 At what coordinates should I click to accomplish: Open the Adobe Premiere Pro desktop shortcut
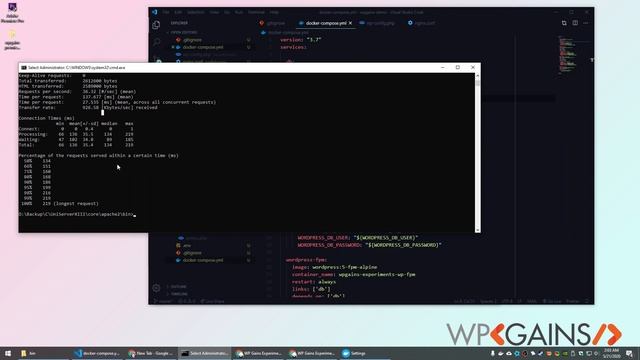click(x=12, y=12)
